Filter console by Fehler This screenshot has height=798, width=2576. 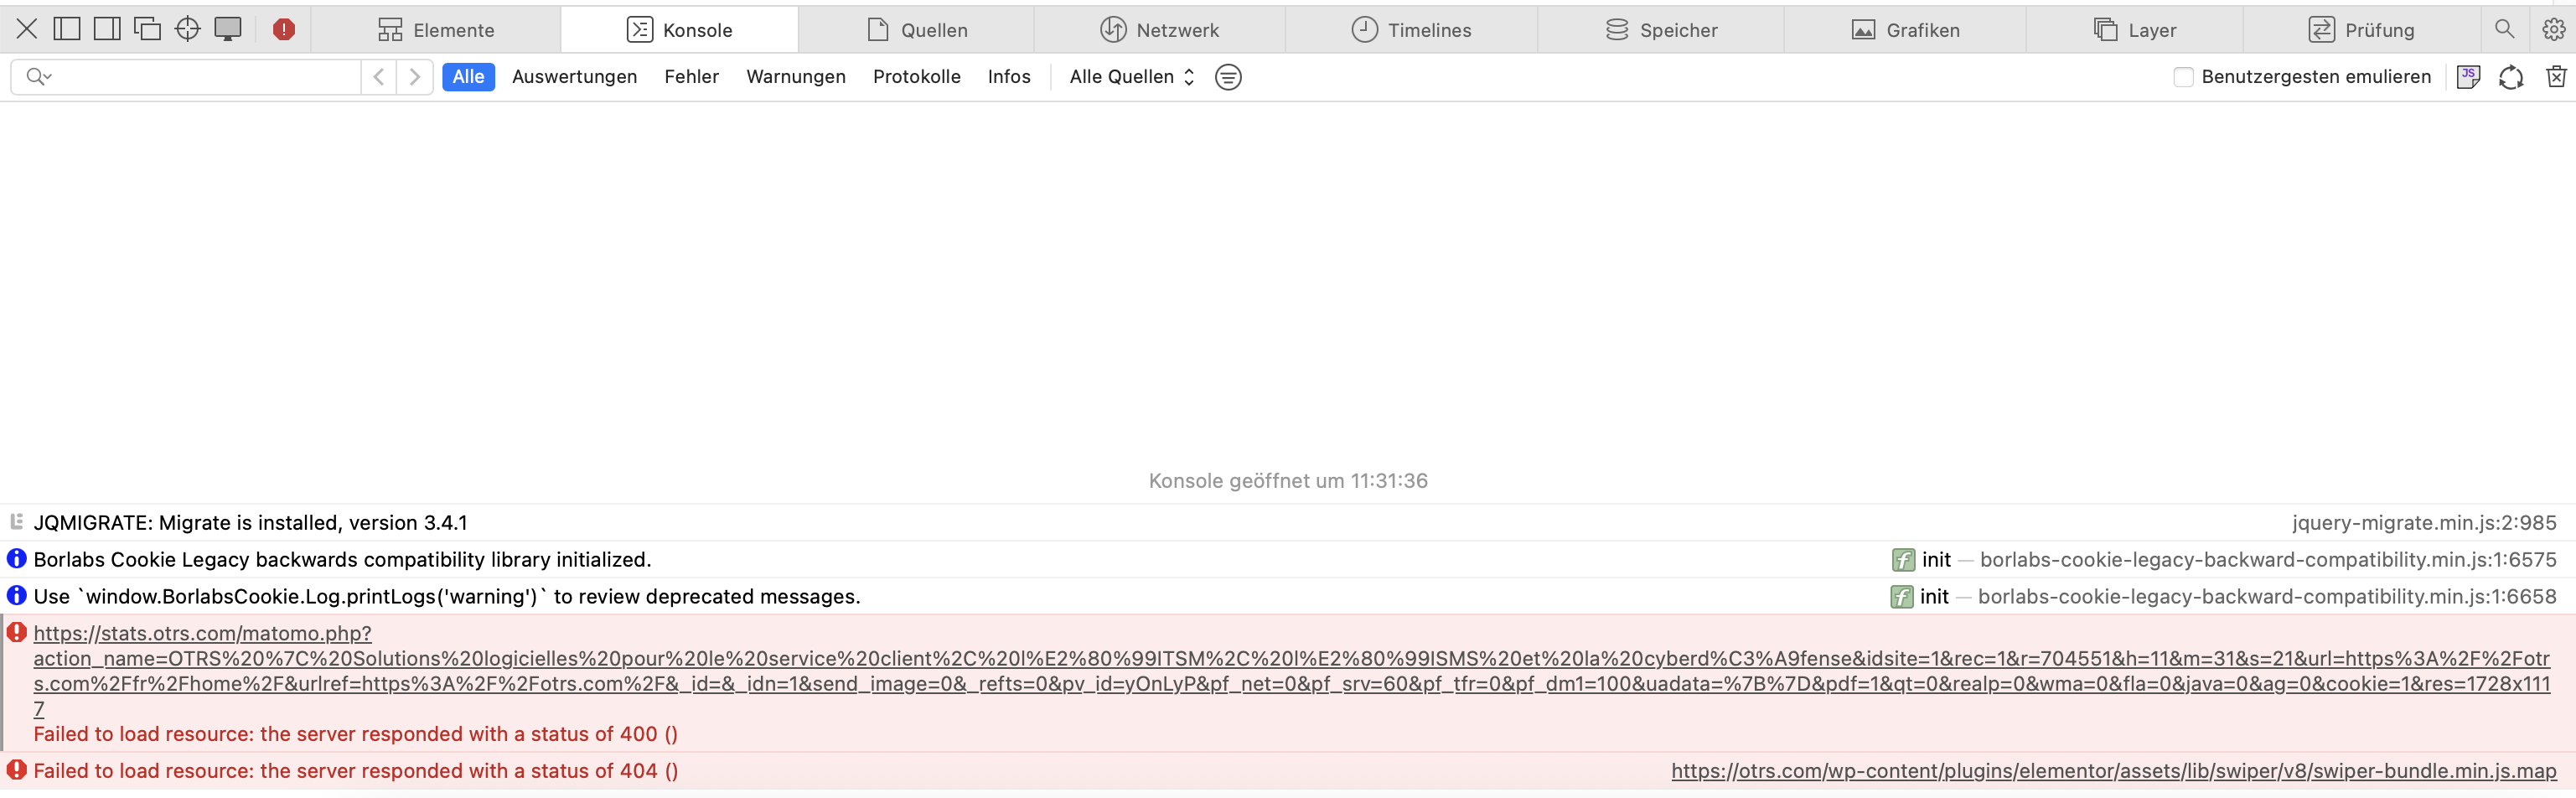click(x=691, y=77)
